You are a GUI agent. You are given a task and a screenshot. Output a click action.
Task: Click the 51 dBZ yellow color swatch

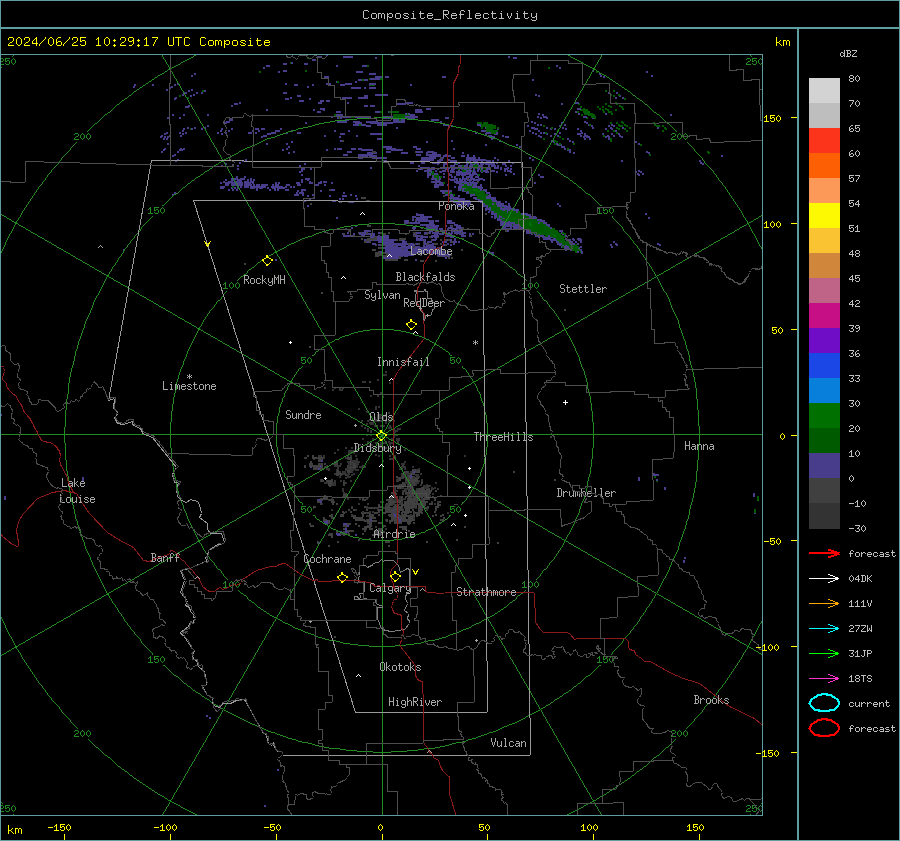click(824, 215)
